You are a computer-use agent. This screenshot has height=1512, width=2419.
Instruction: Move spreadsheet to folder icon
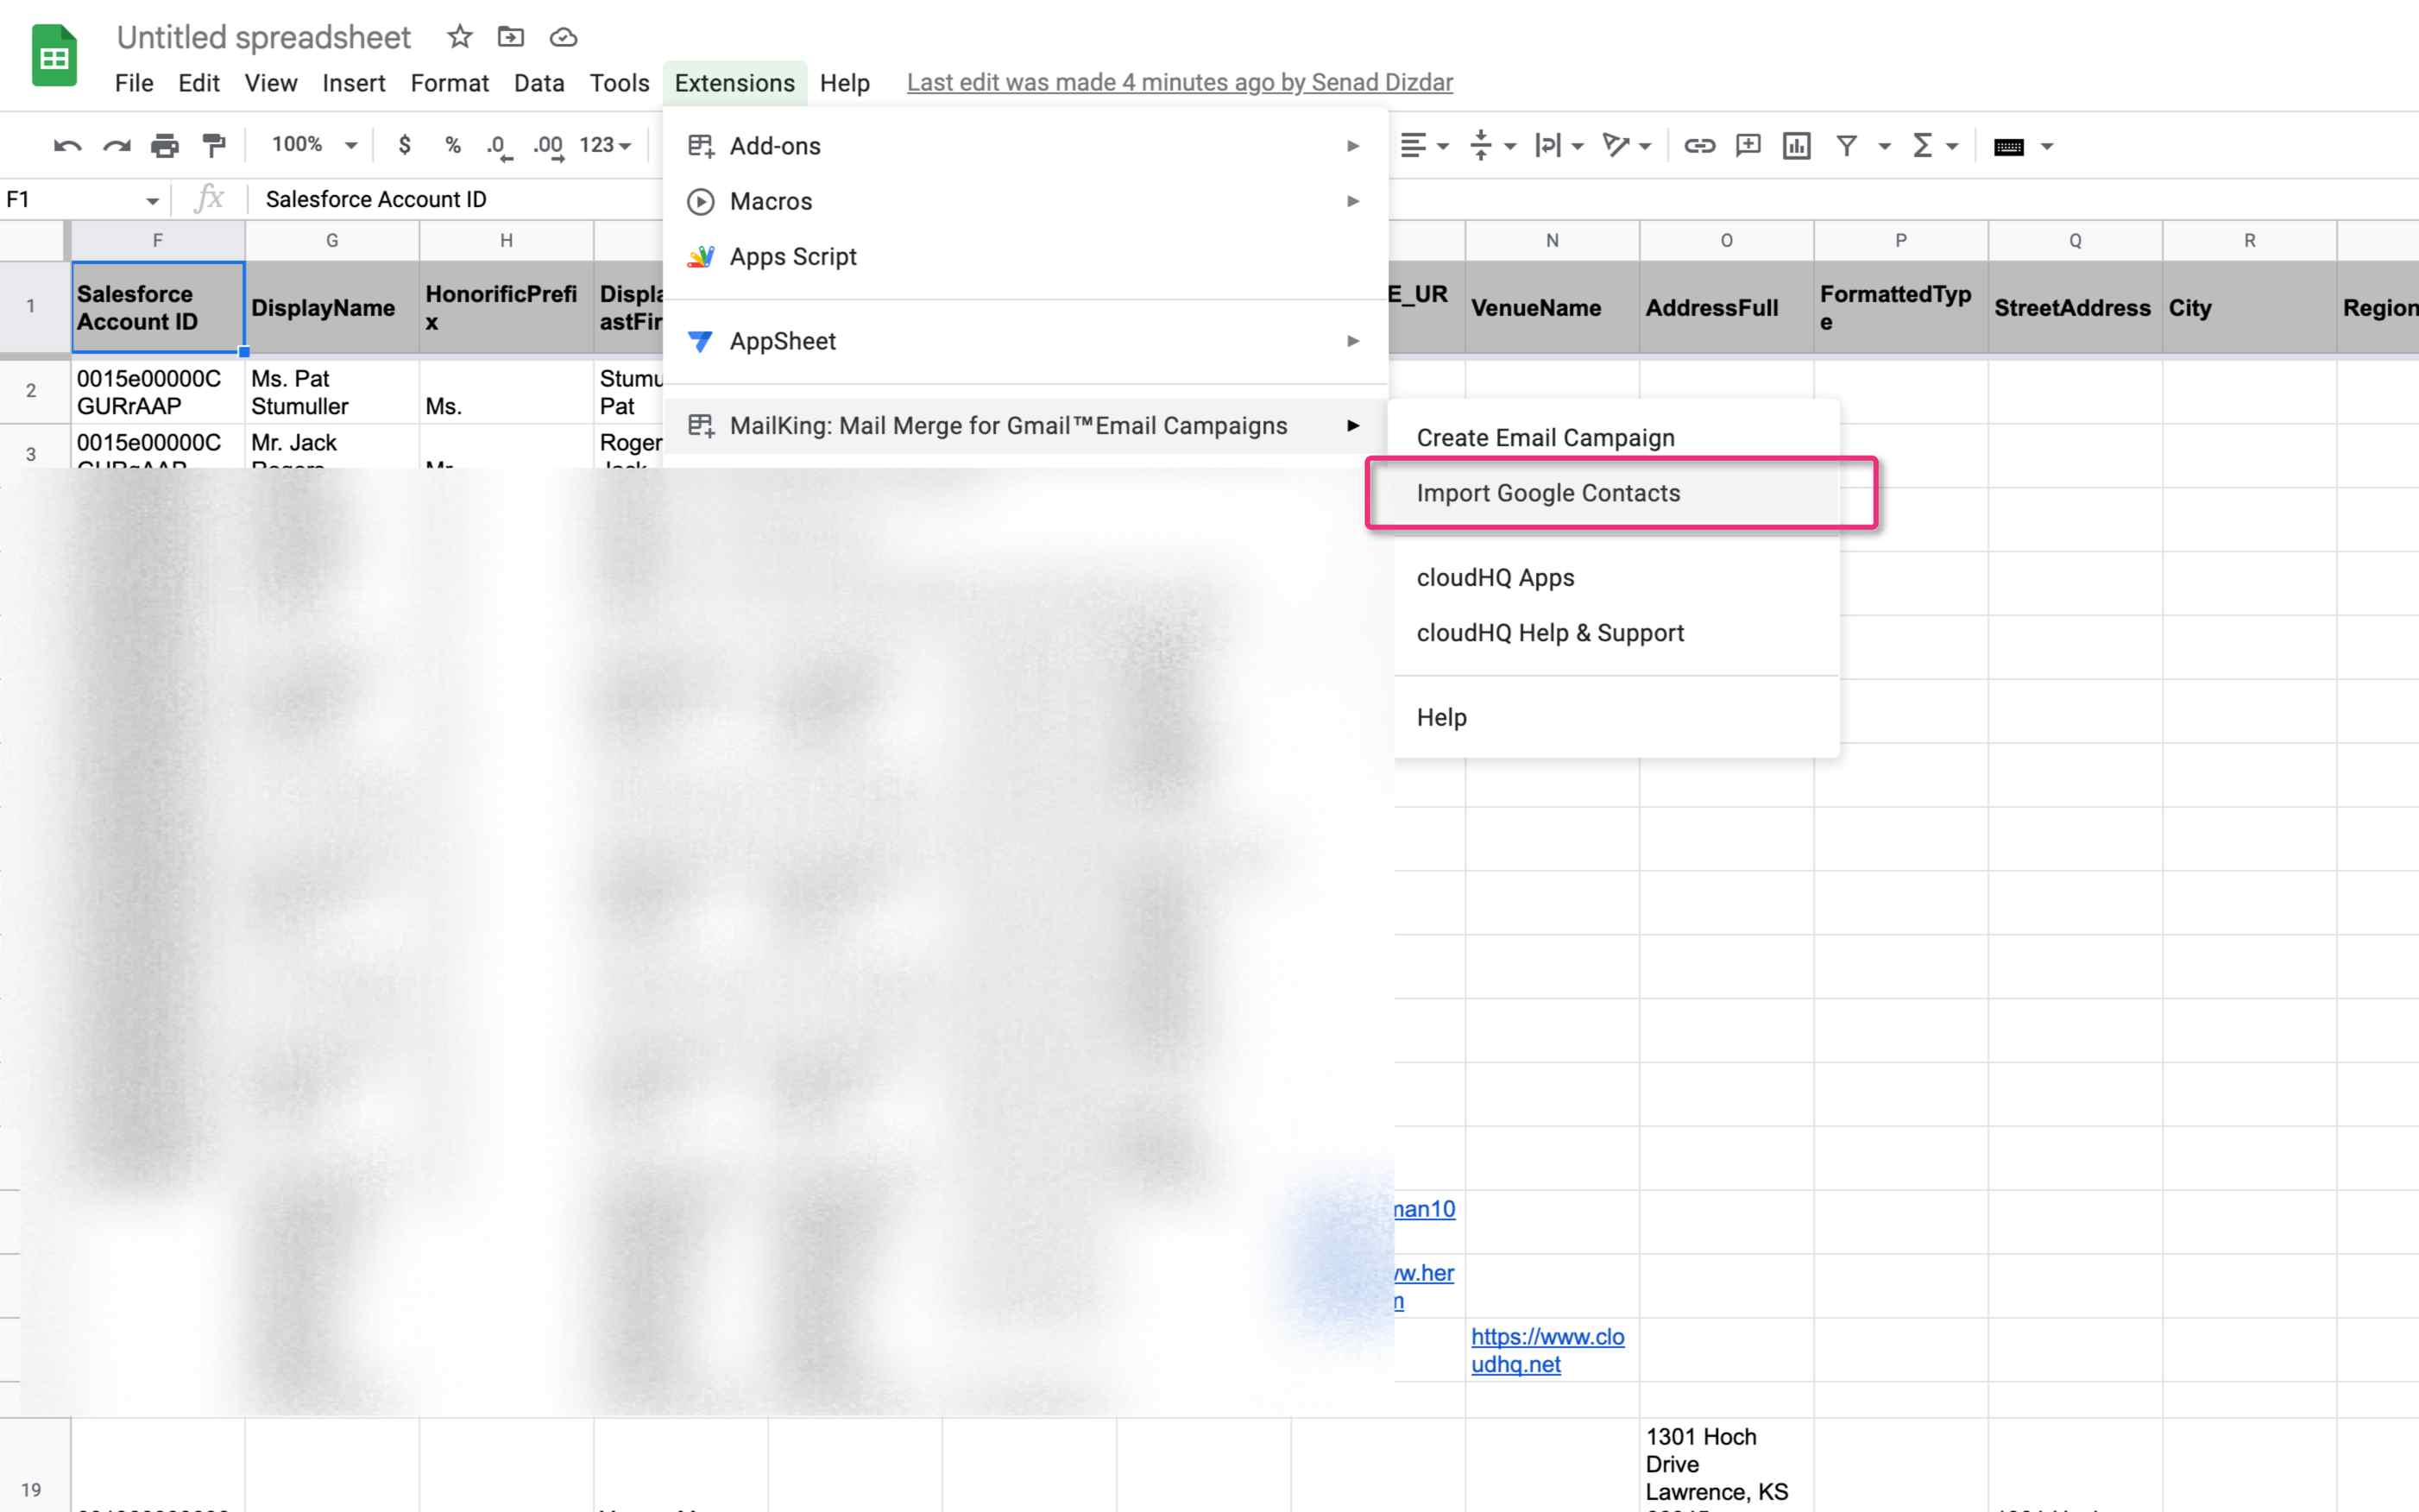click(511, 37)
